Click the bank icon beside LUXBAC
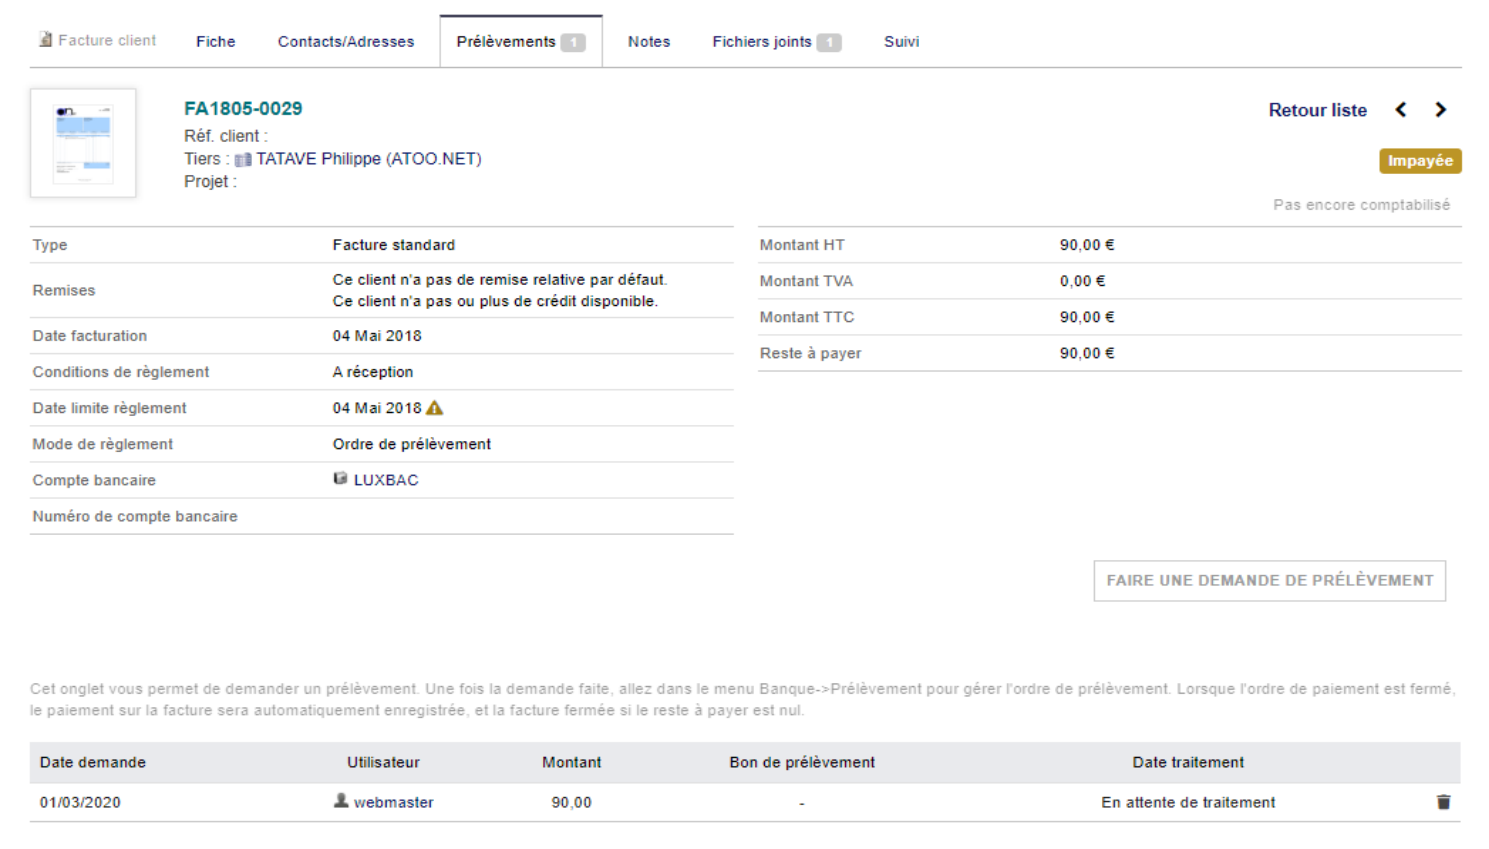Screen dimensions: 1489x849 340,479
